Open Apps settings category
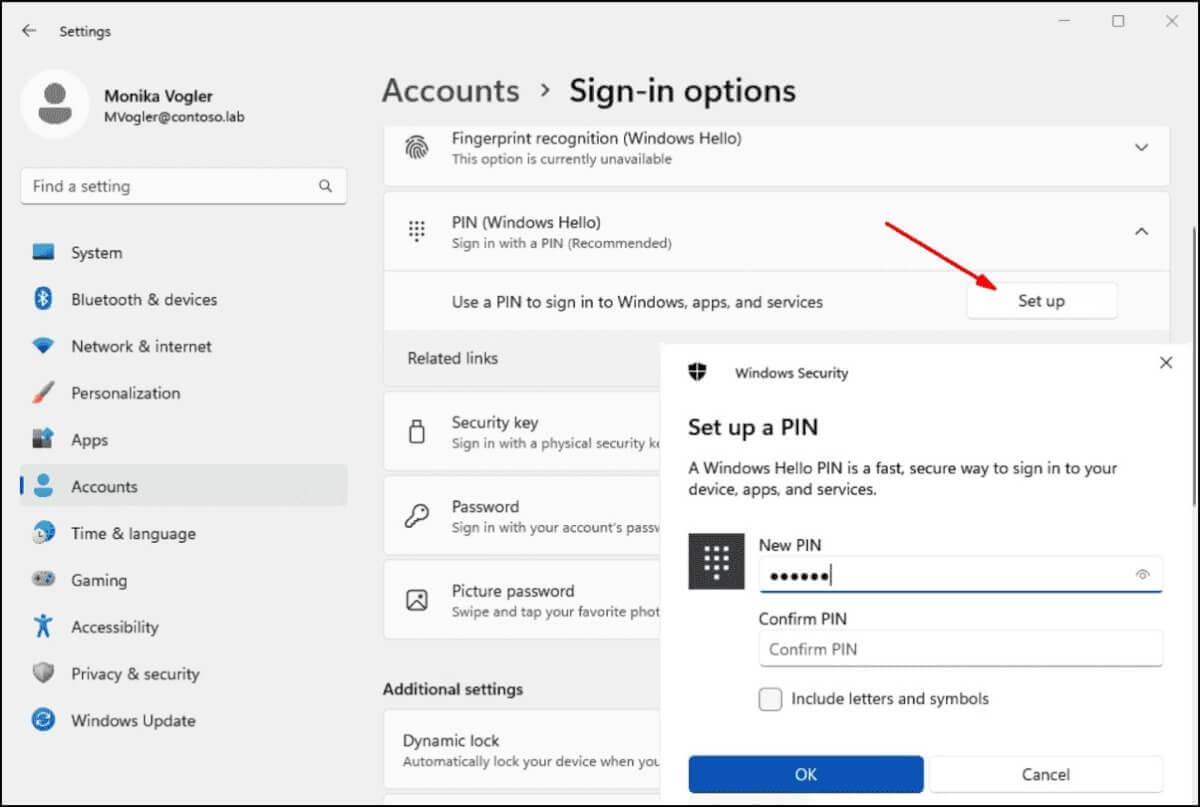The image size is (1200, 807). coord(184,440)
